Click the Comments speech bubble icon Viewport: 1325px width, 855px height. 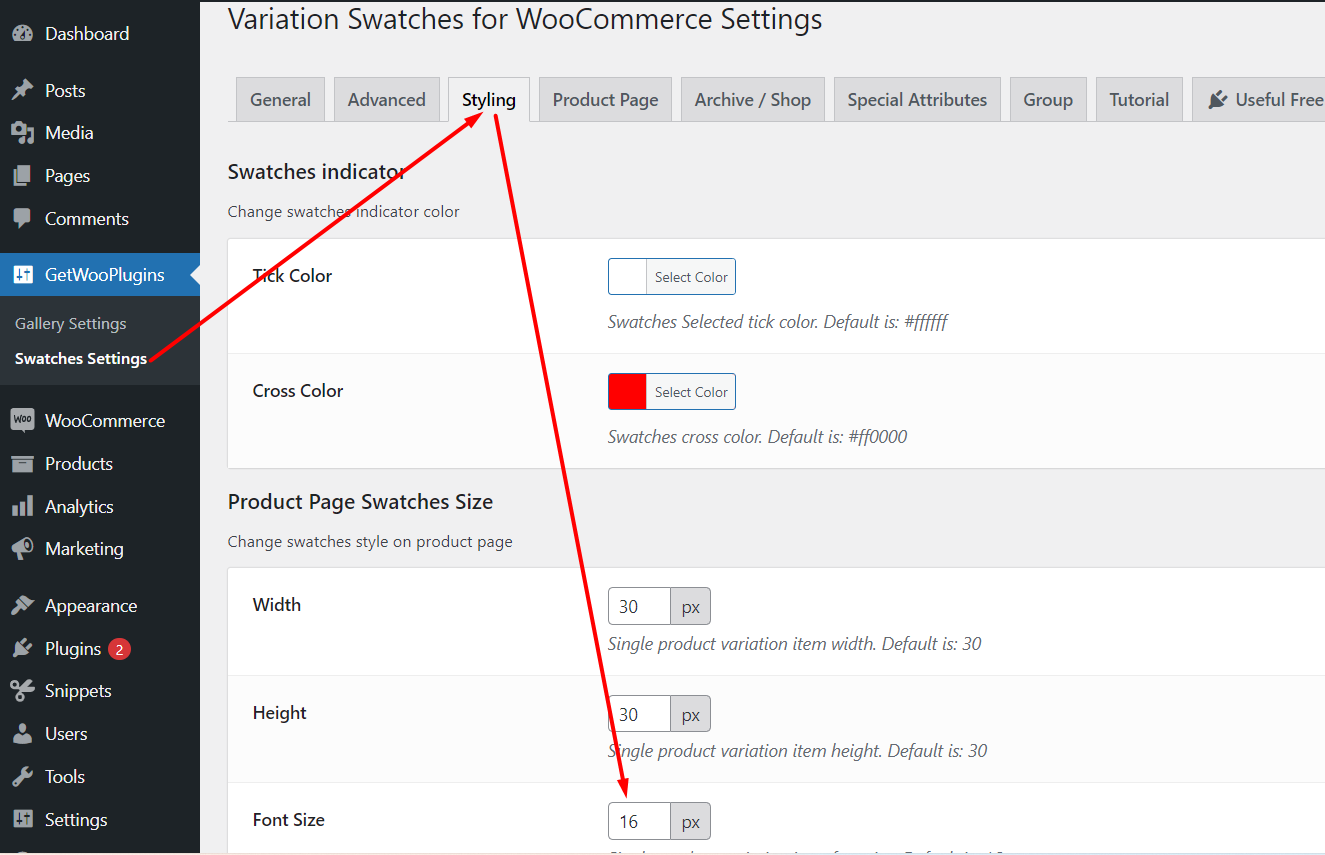[22, 218]
